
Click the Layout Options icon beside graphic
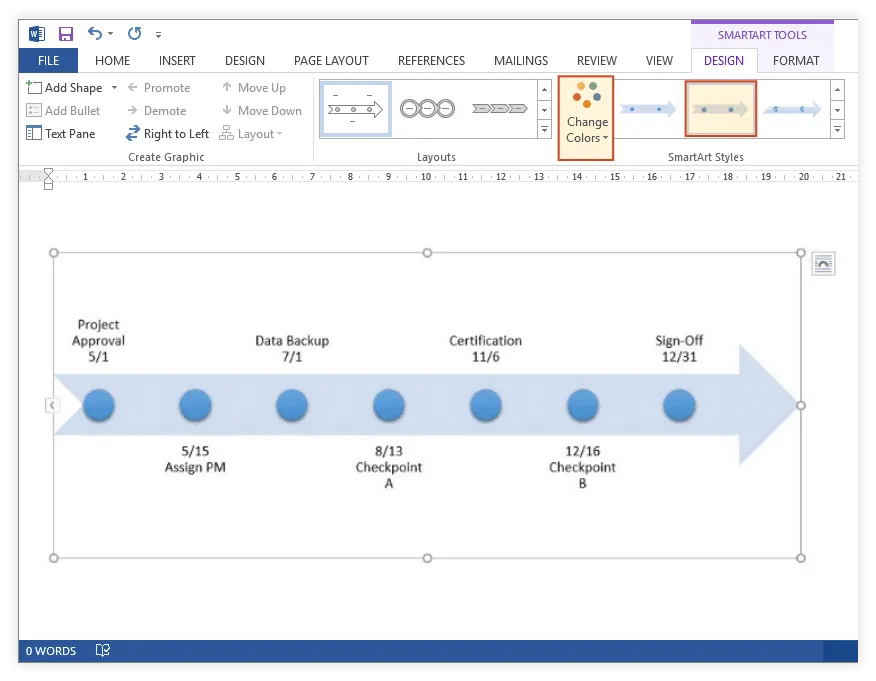click(x=822, y=264)
